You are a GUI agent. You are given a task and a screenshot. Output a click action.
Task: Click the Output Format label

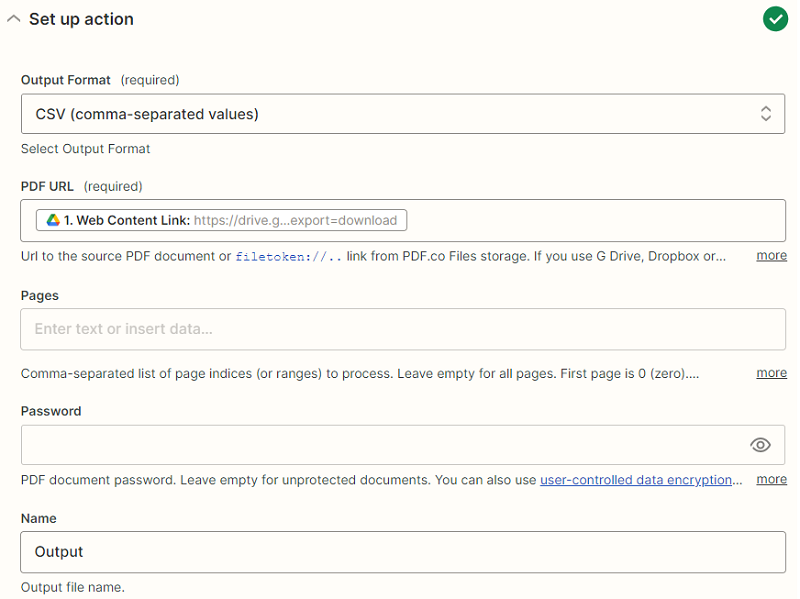click(x=66, y=80)
